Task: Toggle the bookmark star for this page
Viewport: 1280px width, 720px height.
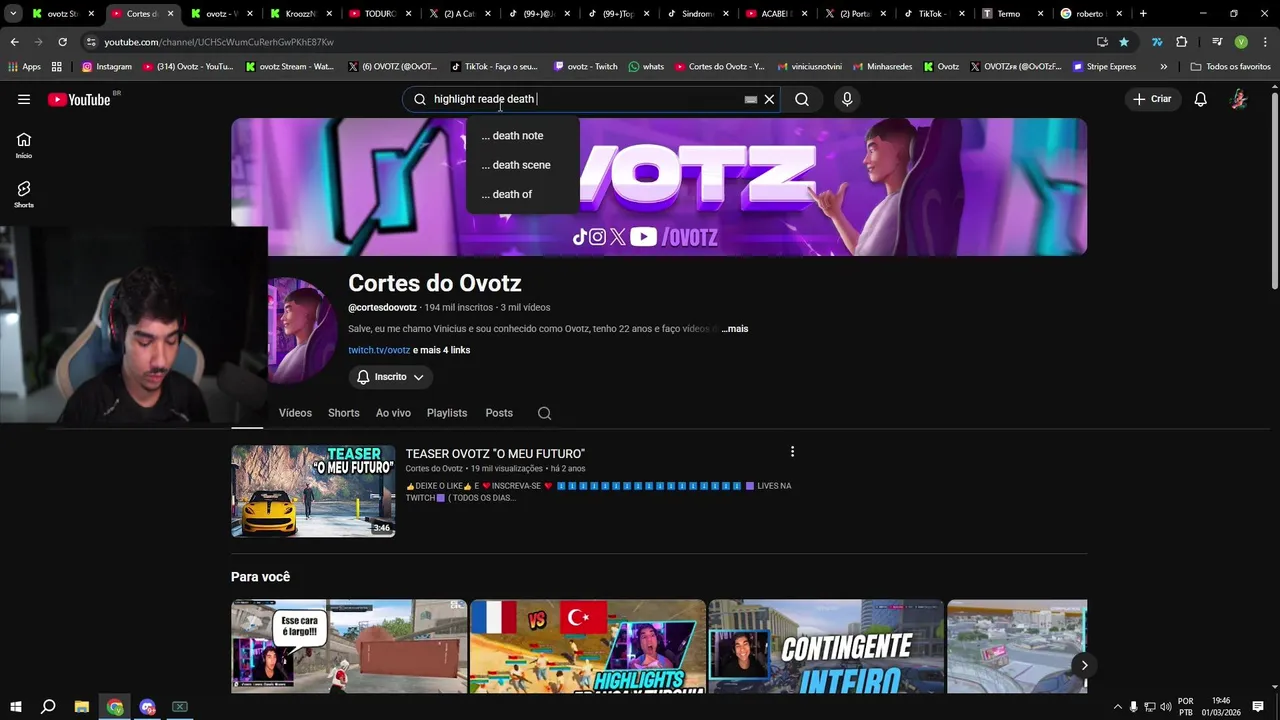Action: coord(1124,42)
